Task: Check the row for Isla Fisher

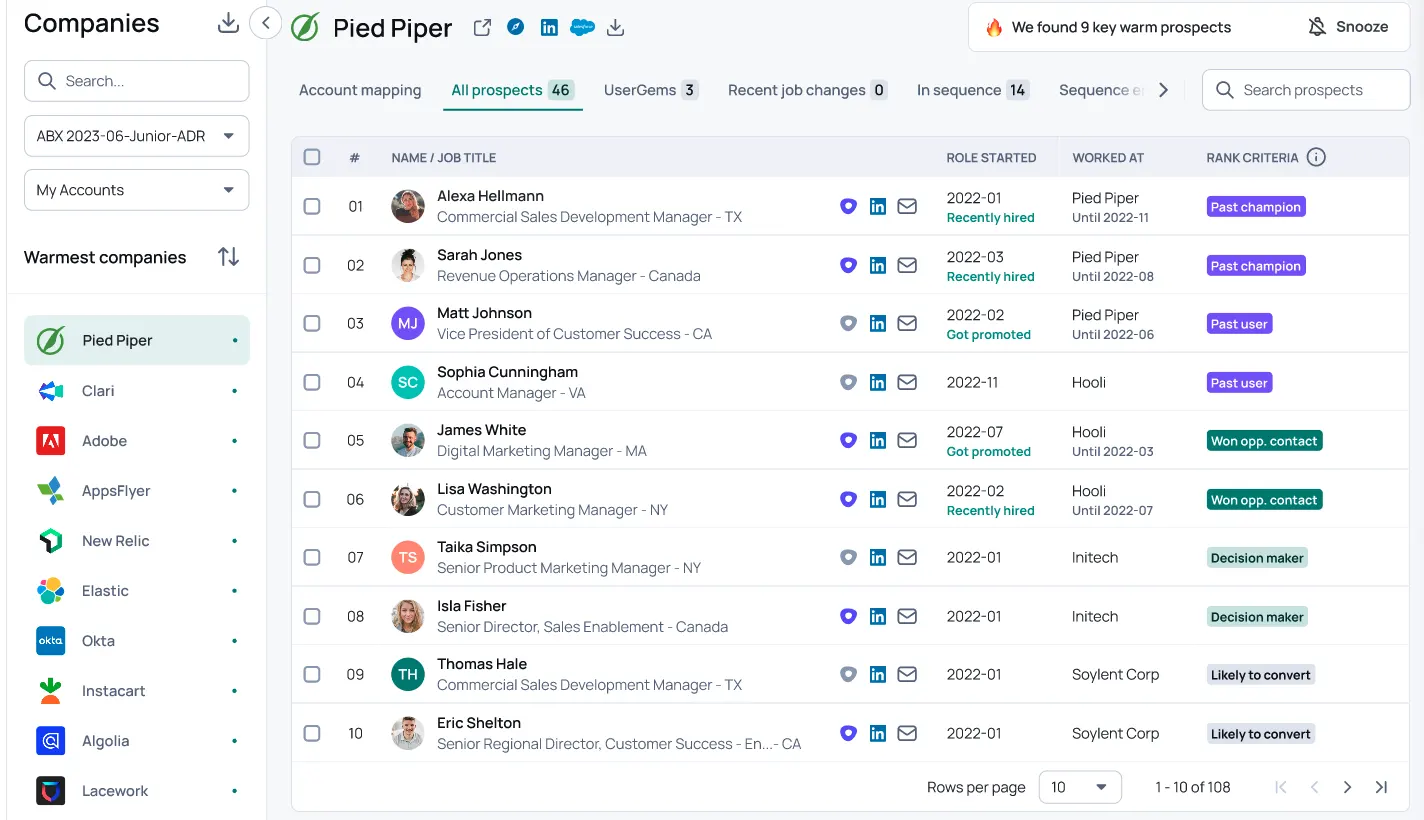Action: 312,616
